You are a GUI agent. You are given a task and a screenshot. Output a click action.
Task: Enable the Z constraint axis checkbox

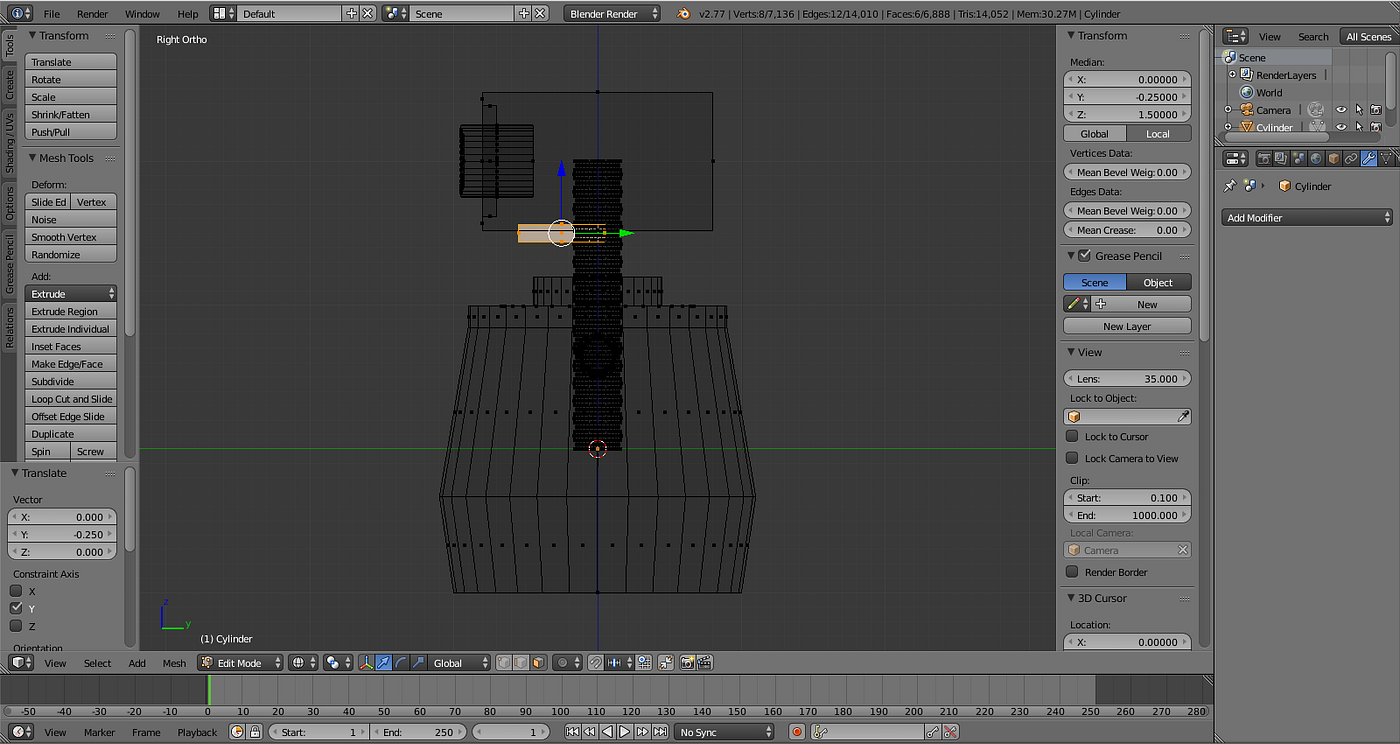[x=16, y=626]
